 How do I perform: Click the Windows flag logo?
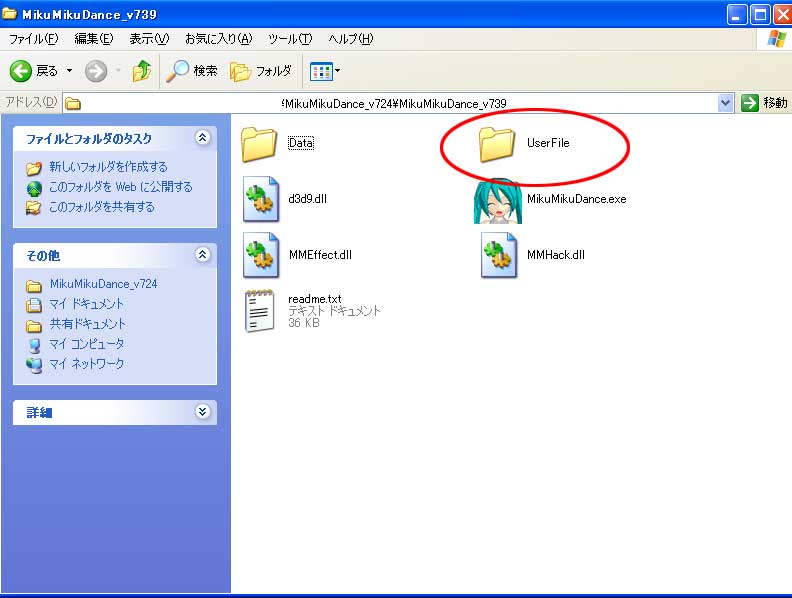[776, 39]
